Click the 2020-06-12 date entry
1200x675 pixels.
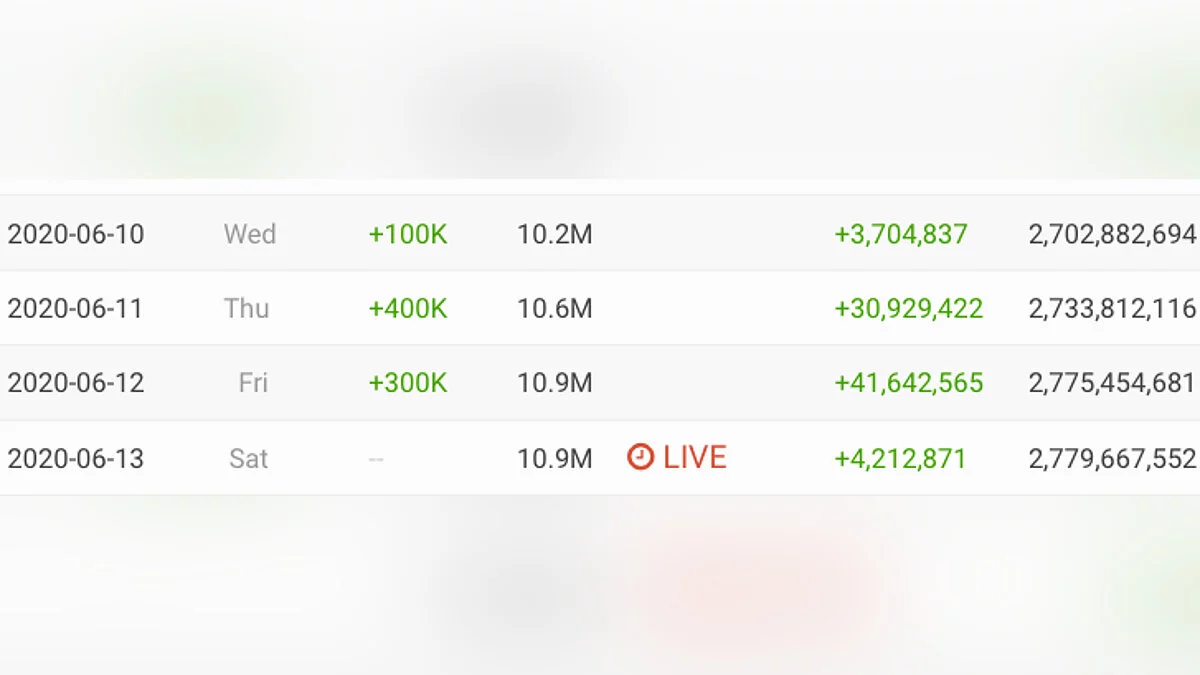[76, 383]
